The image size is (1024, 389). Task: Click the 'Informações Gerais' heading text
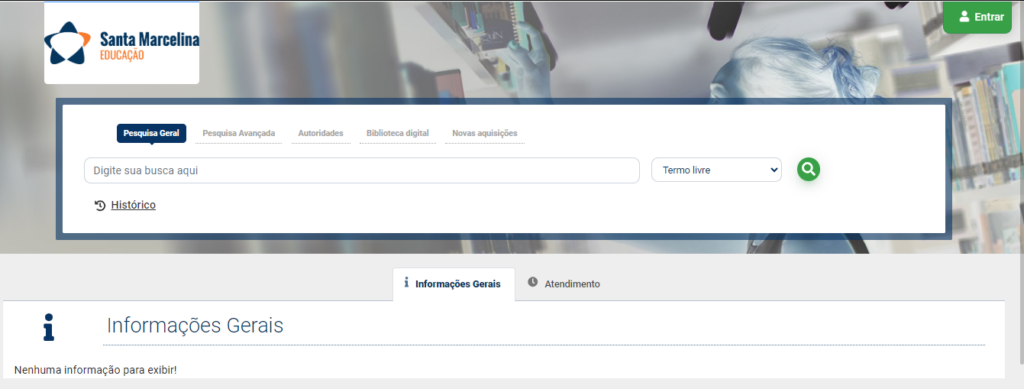click(195, 325)
